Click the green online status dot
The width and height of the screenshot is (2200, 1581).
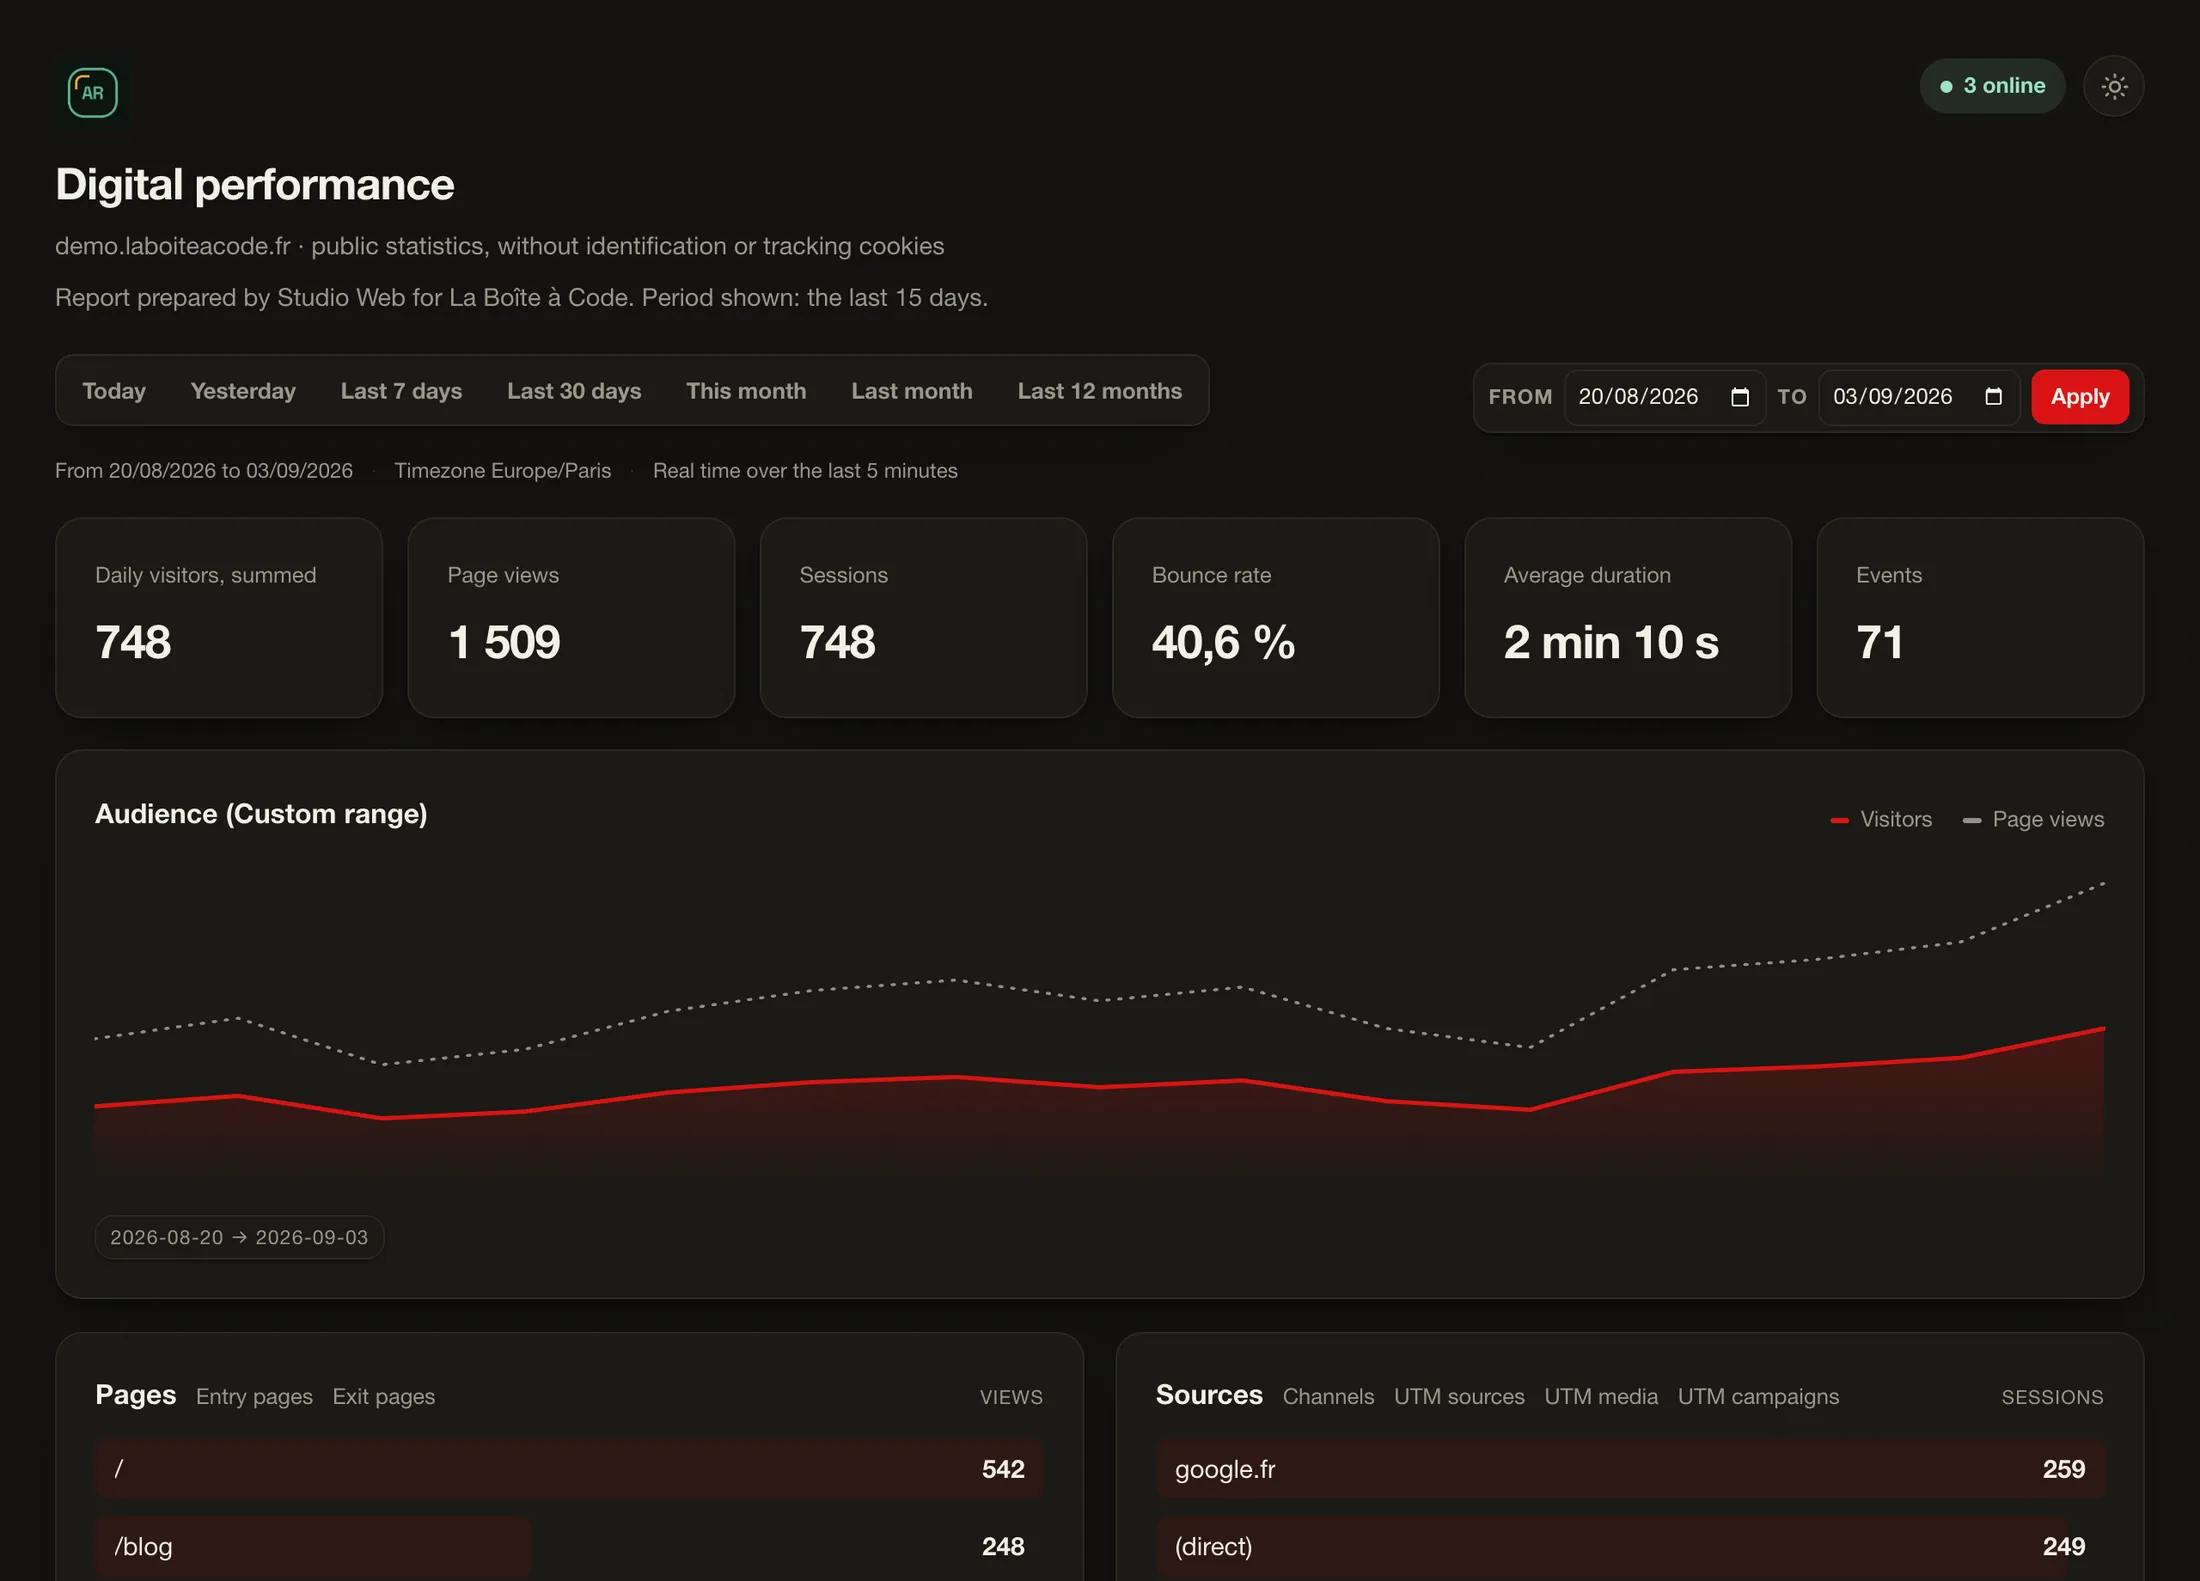[1946, 87]
